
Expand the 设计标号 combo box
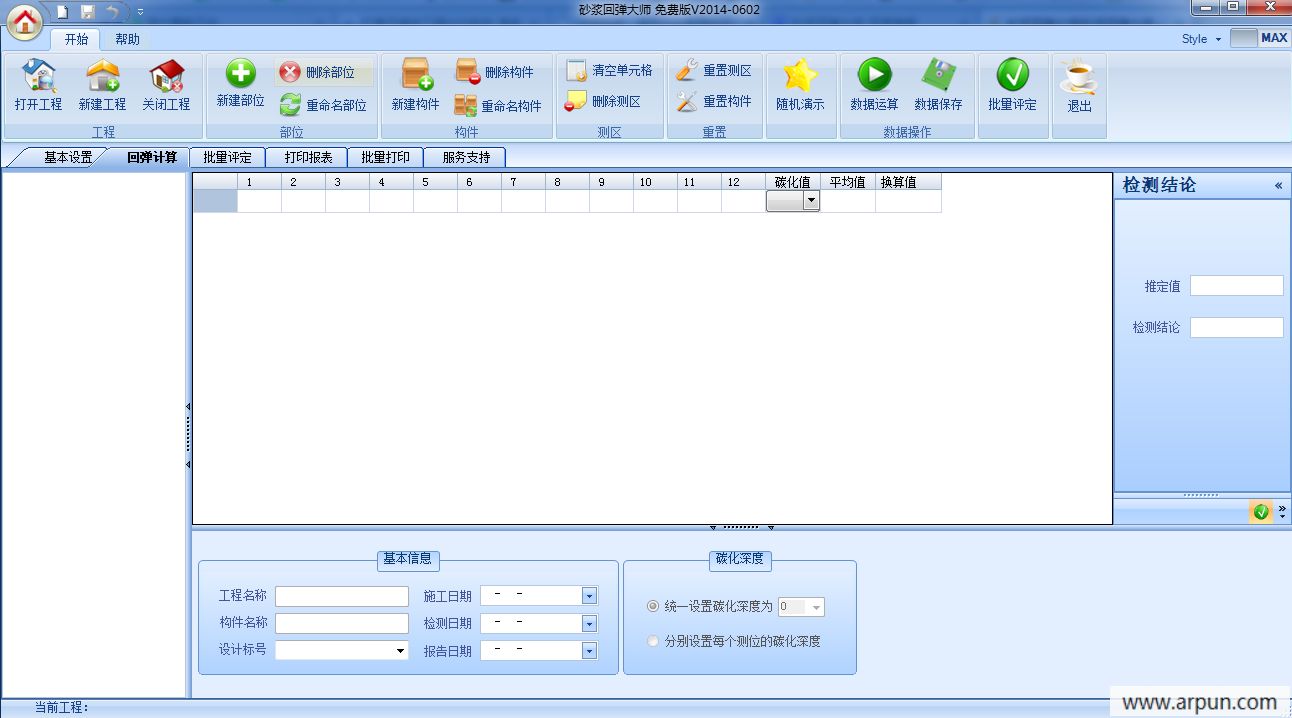click(x=400, y=650)
